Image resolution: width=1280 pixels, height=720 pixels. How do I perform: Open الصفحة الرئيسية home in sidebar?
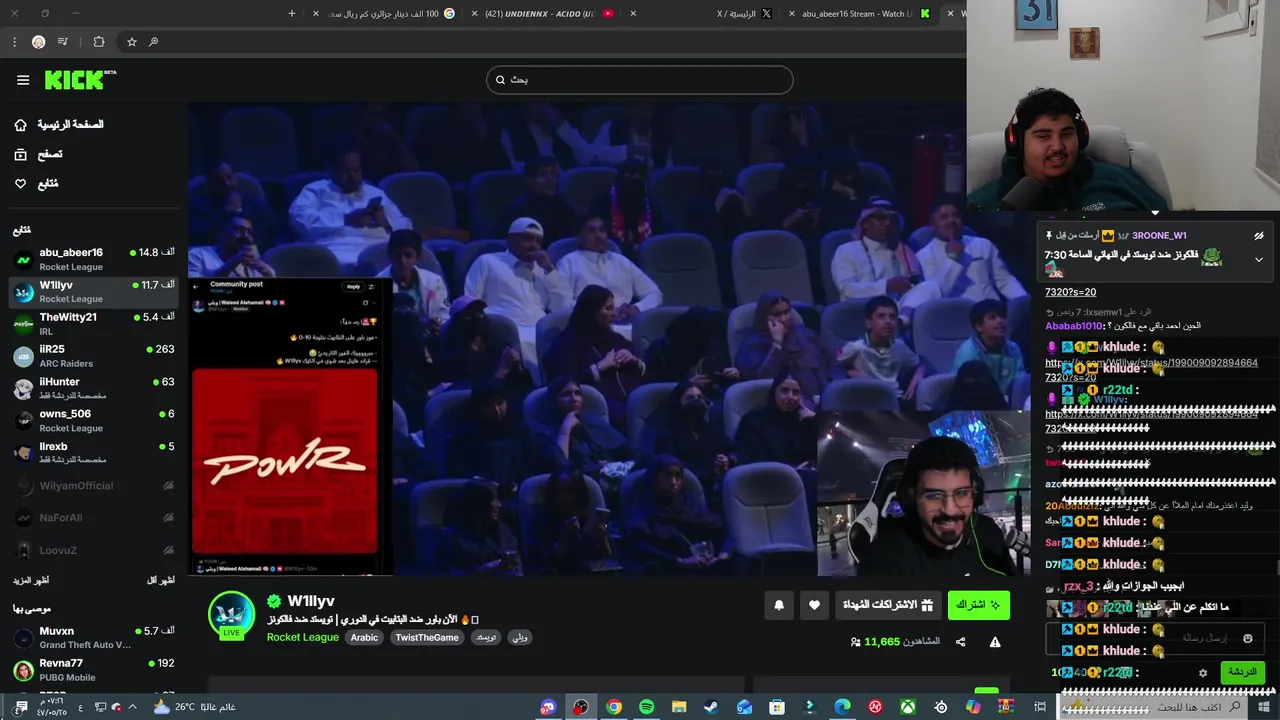pyautogui.click(x=61, y=124)
